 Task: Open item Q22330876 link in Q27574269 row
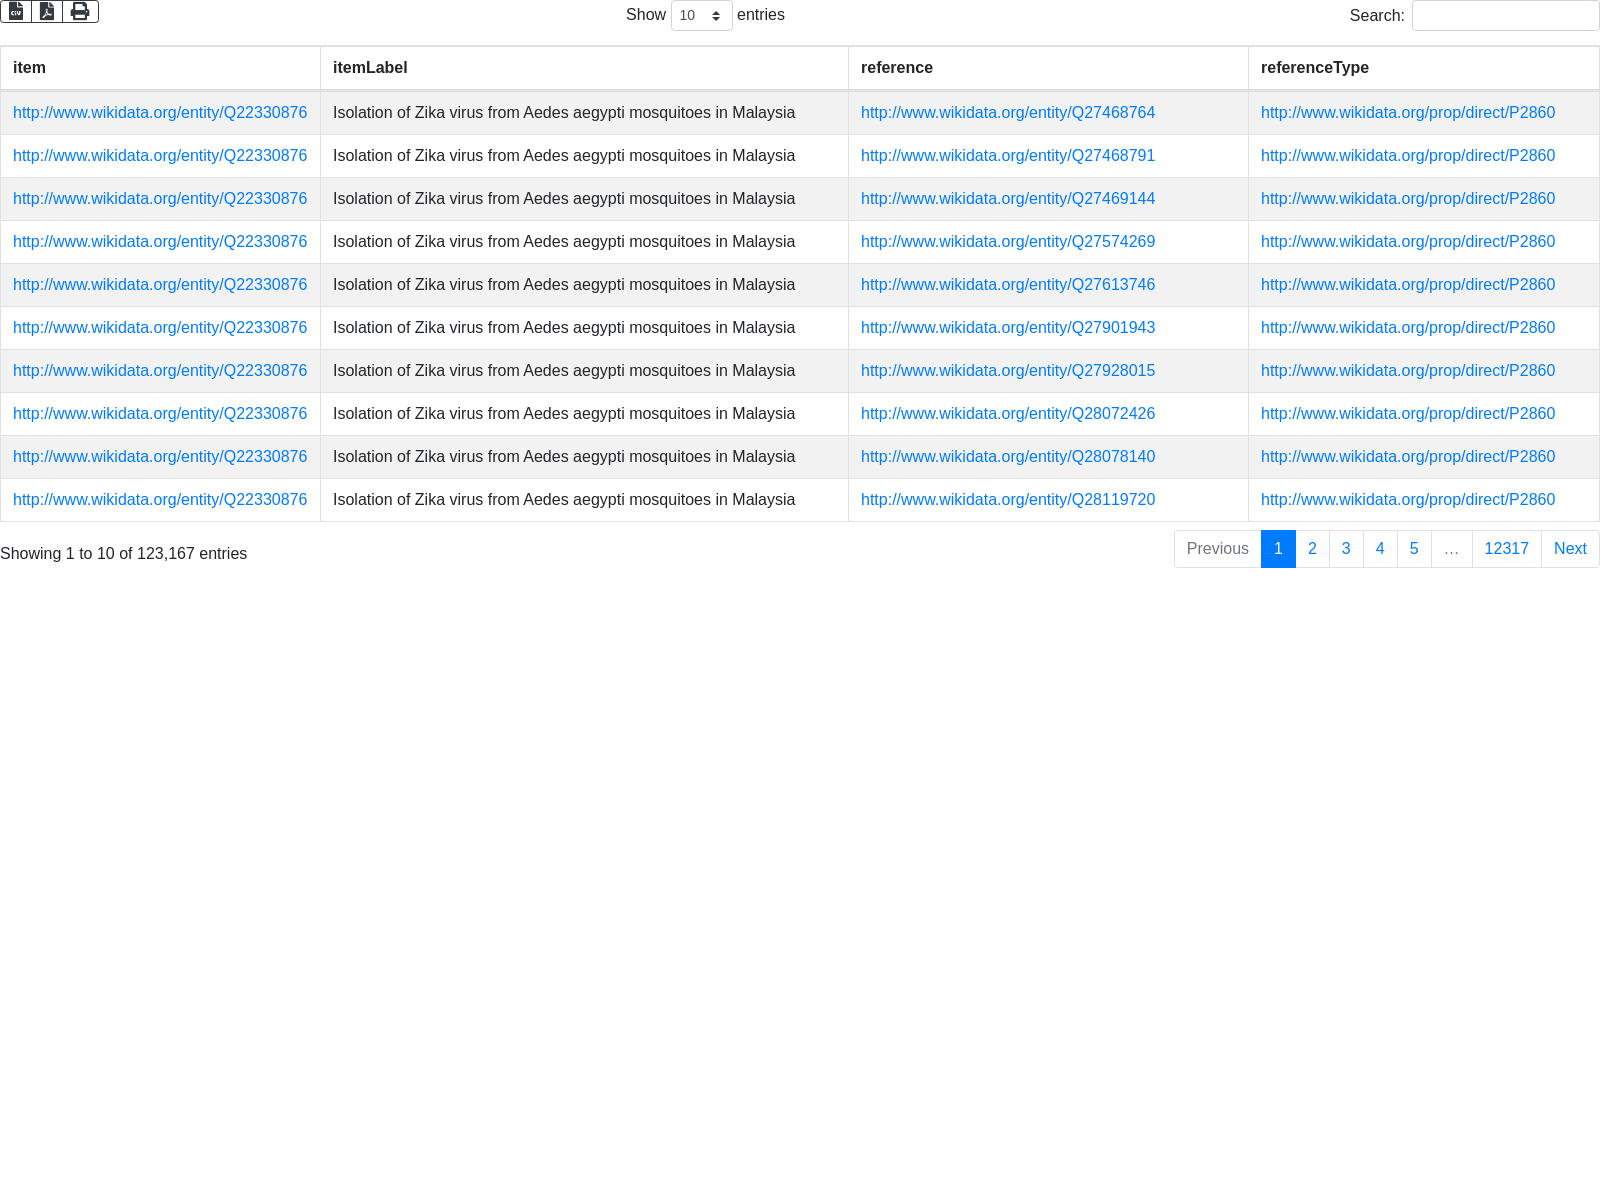pyautogui.click(x=160, y=242)
